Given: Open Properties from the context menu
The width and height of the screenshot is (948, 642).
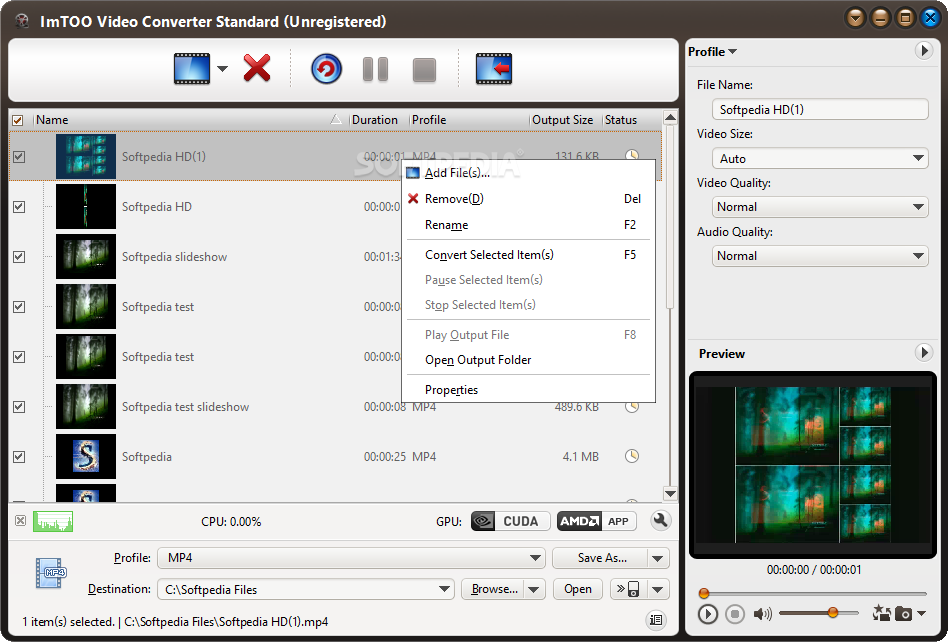Looking at the screenshot, I should pos(528,390).
